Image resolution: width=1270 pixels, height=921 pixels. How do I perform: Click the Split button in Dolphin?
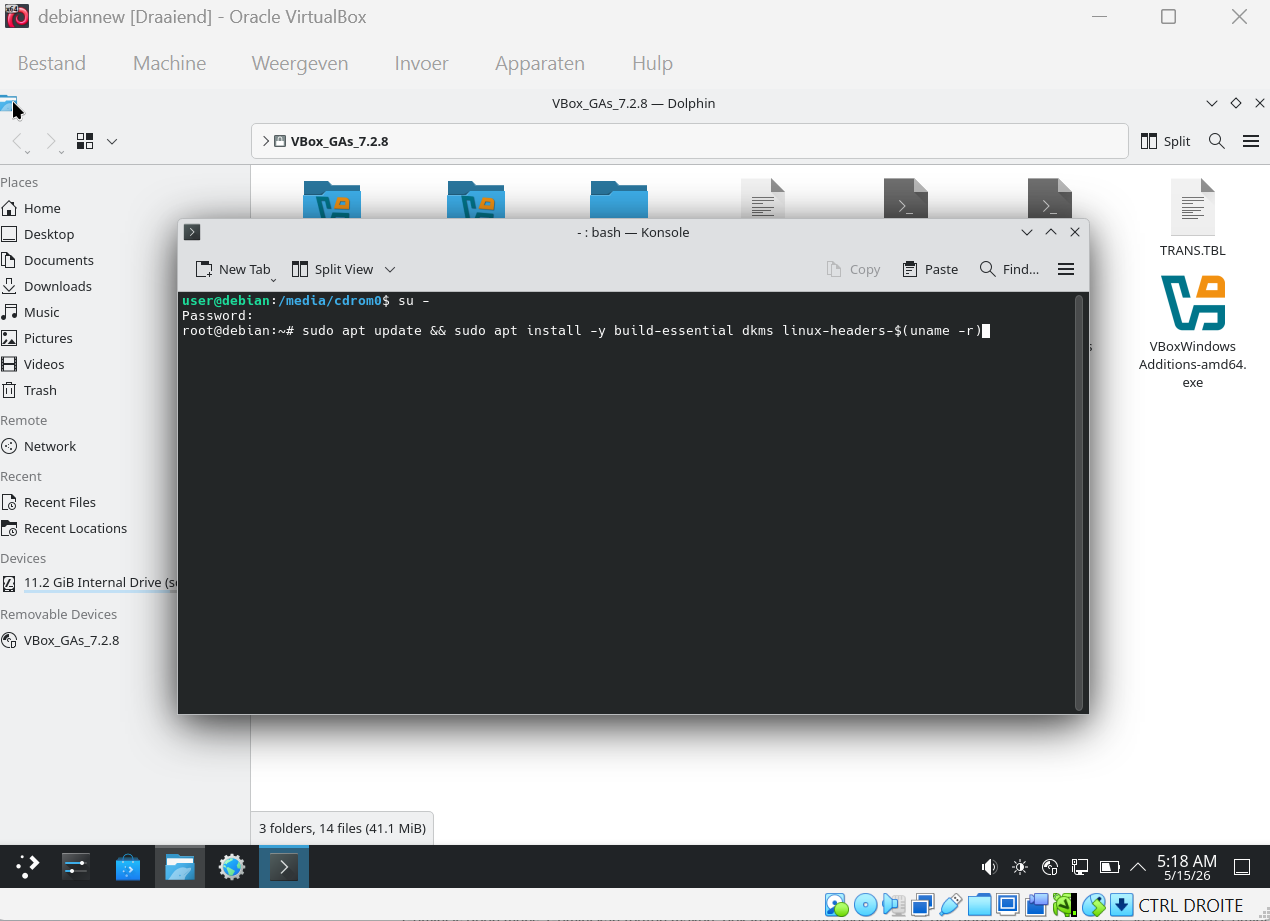[1166, 141]
